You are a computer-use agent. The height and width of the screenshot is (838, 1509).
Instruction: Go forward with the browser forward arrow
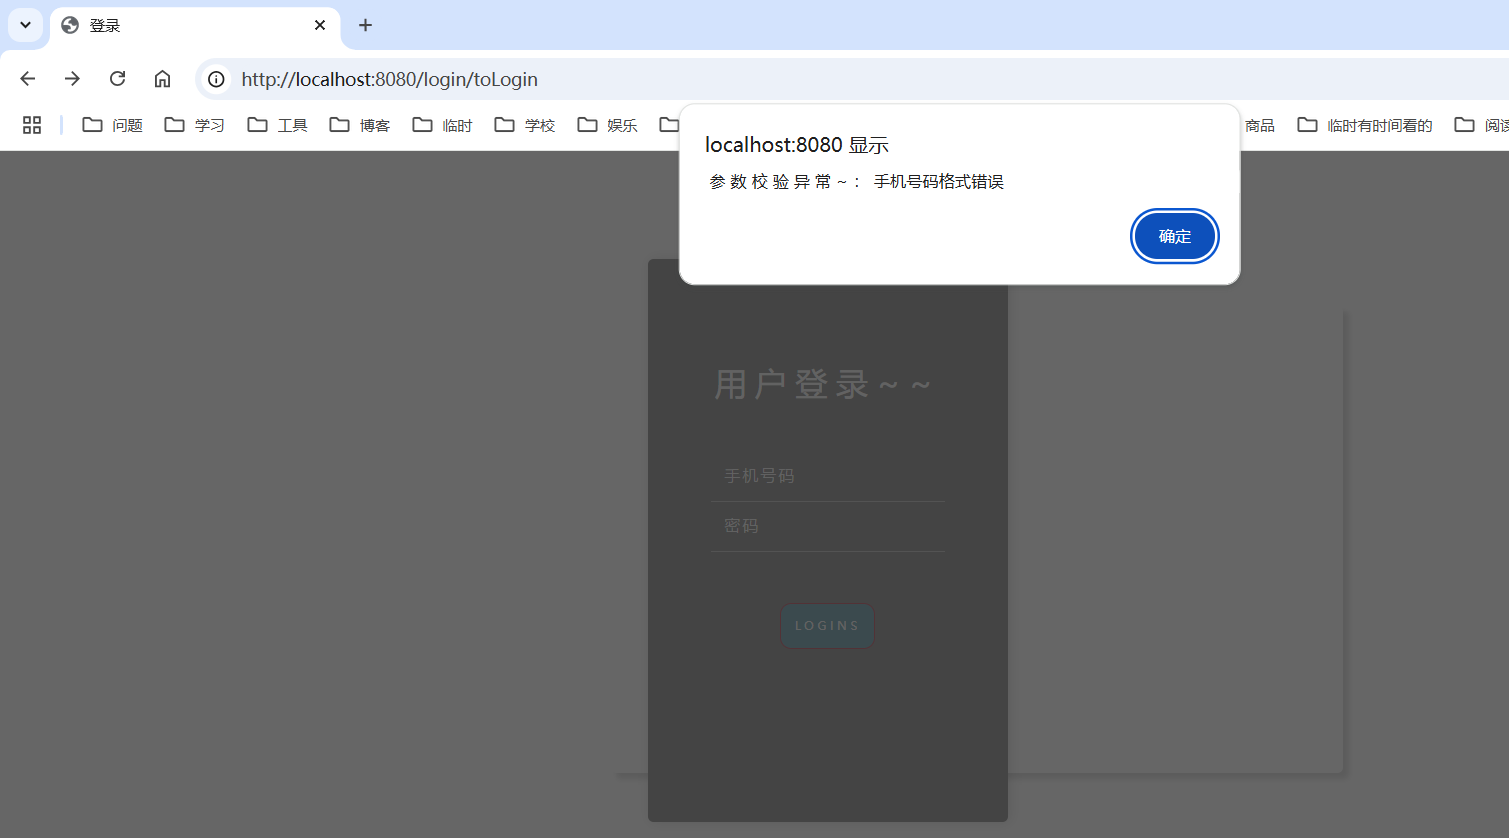pos(72,79)
